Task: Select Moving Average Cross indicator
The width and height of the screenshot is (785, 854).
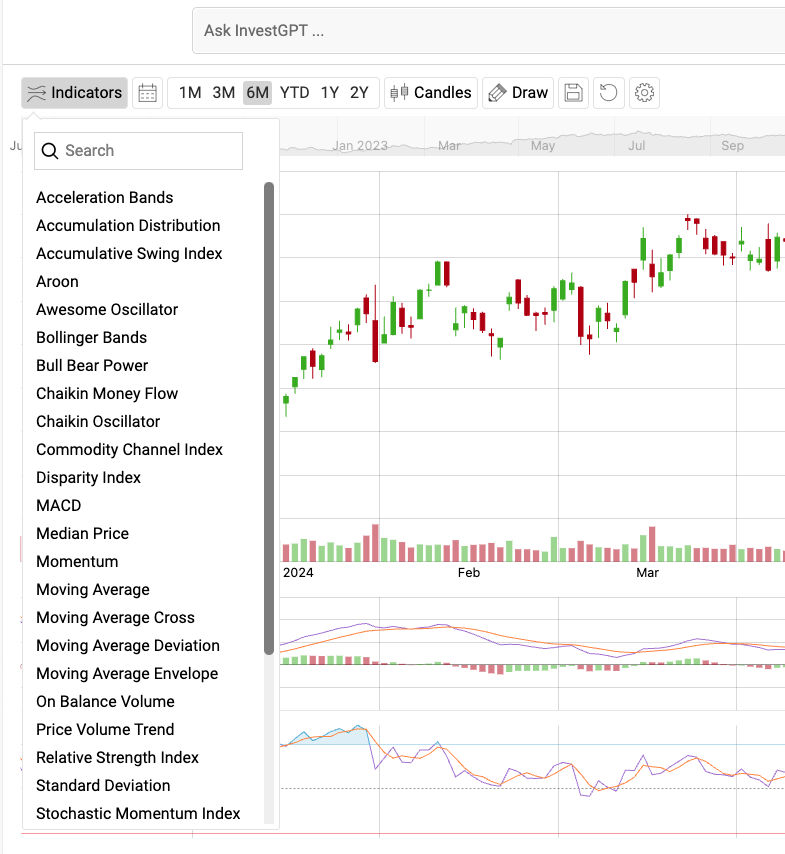Action: coord(115,618)
